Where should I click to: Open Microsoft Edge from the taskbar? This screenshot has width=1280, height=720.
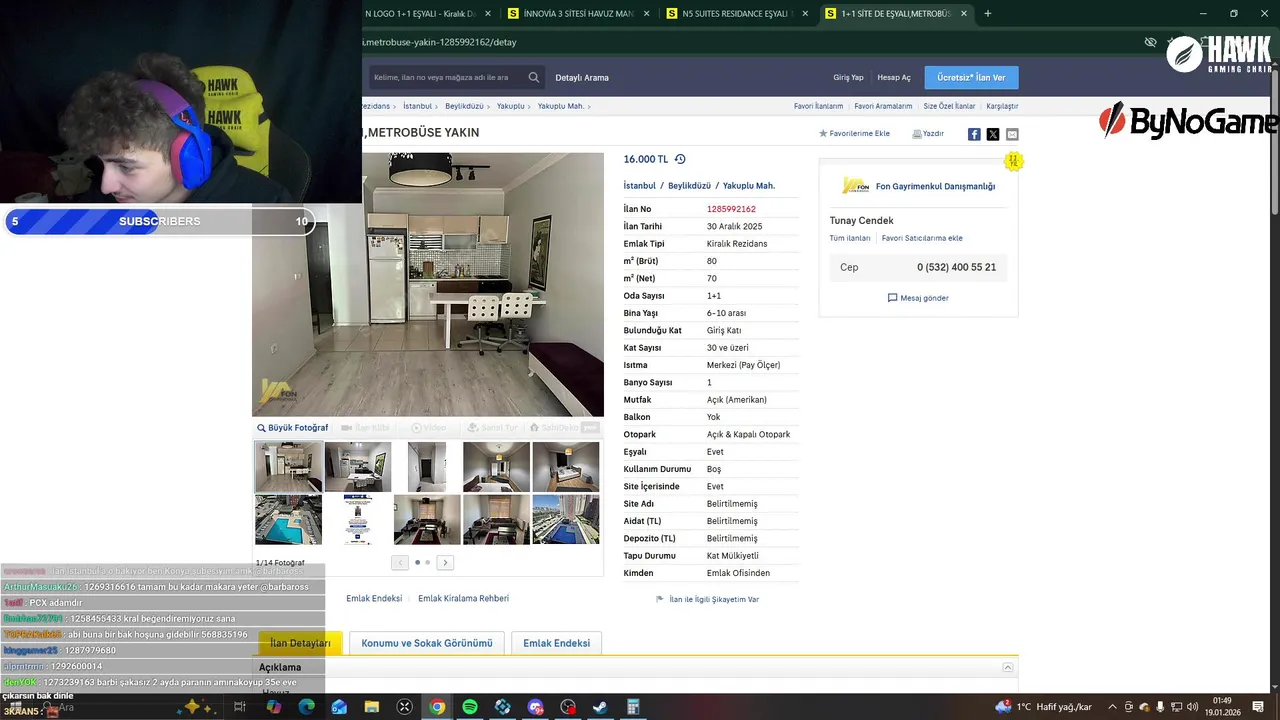pos(307,707)
